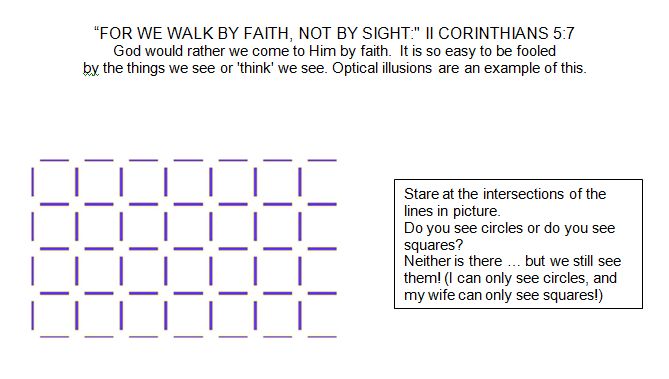Select the word "FAITH," in the title line
Viewport: 669px width, 379px height.
click(268, 33)
